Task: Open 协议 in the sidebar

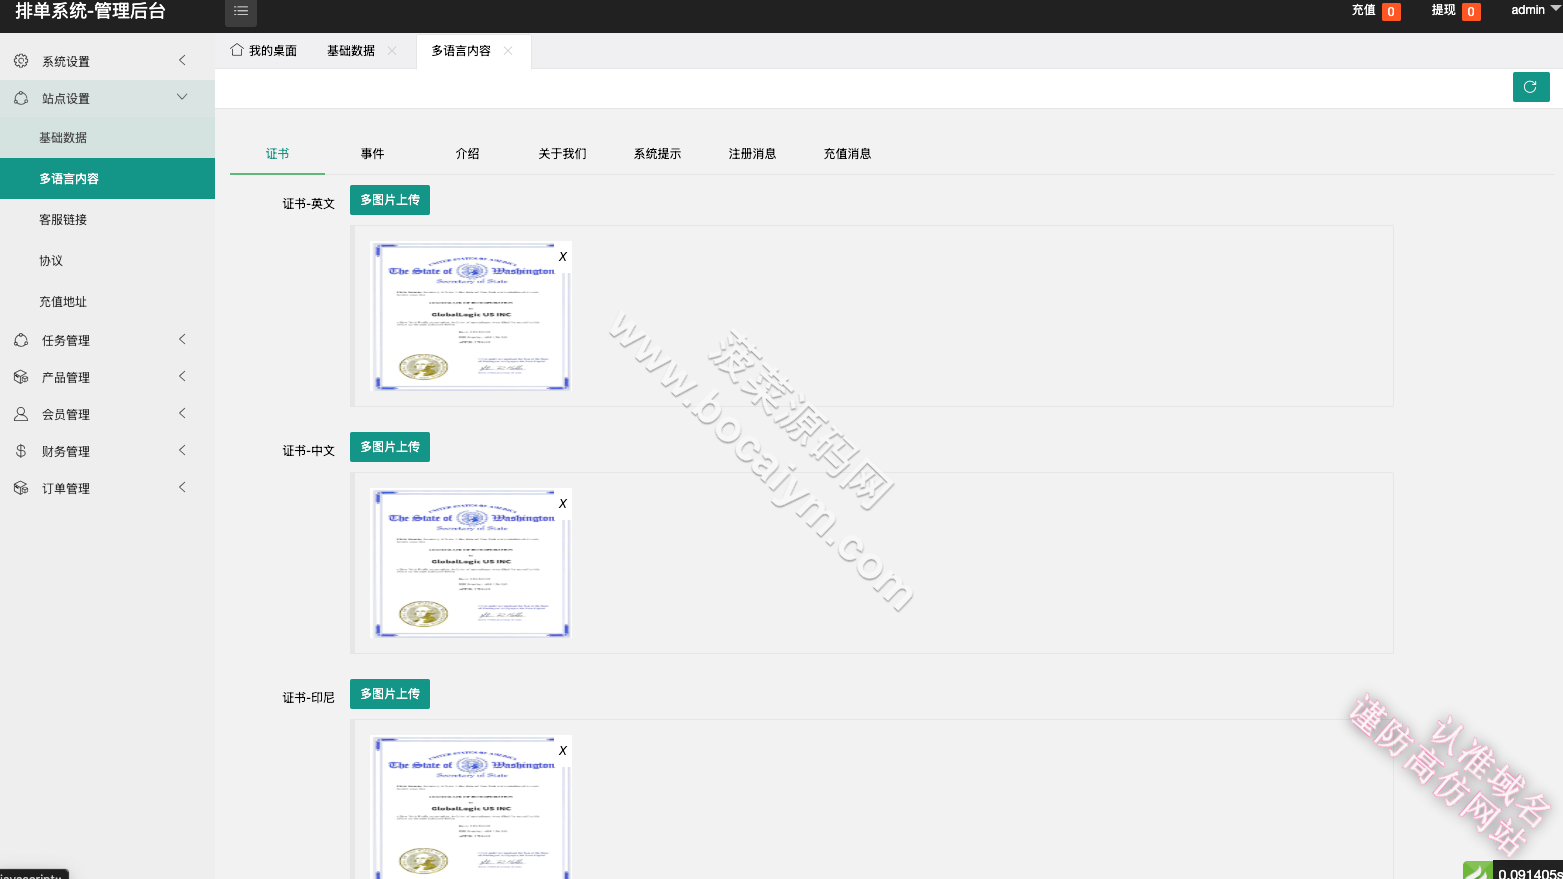Action: (x=107, y=261)
